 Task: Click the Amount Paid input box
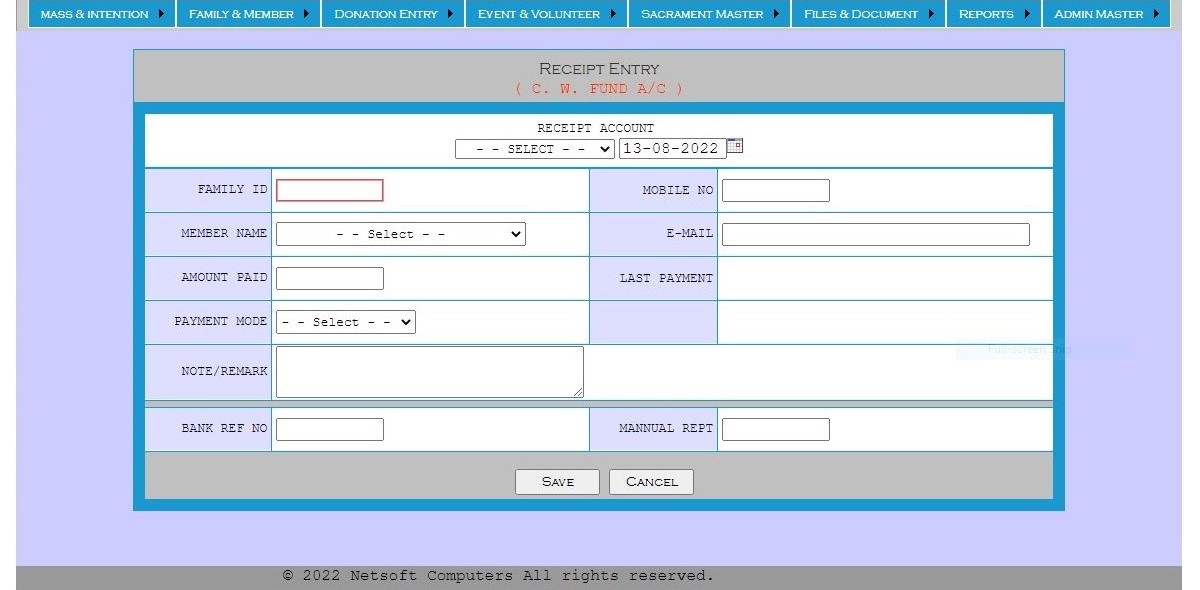click(329, 278)
